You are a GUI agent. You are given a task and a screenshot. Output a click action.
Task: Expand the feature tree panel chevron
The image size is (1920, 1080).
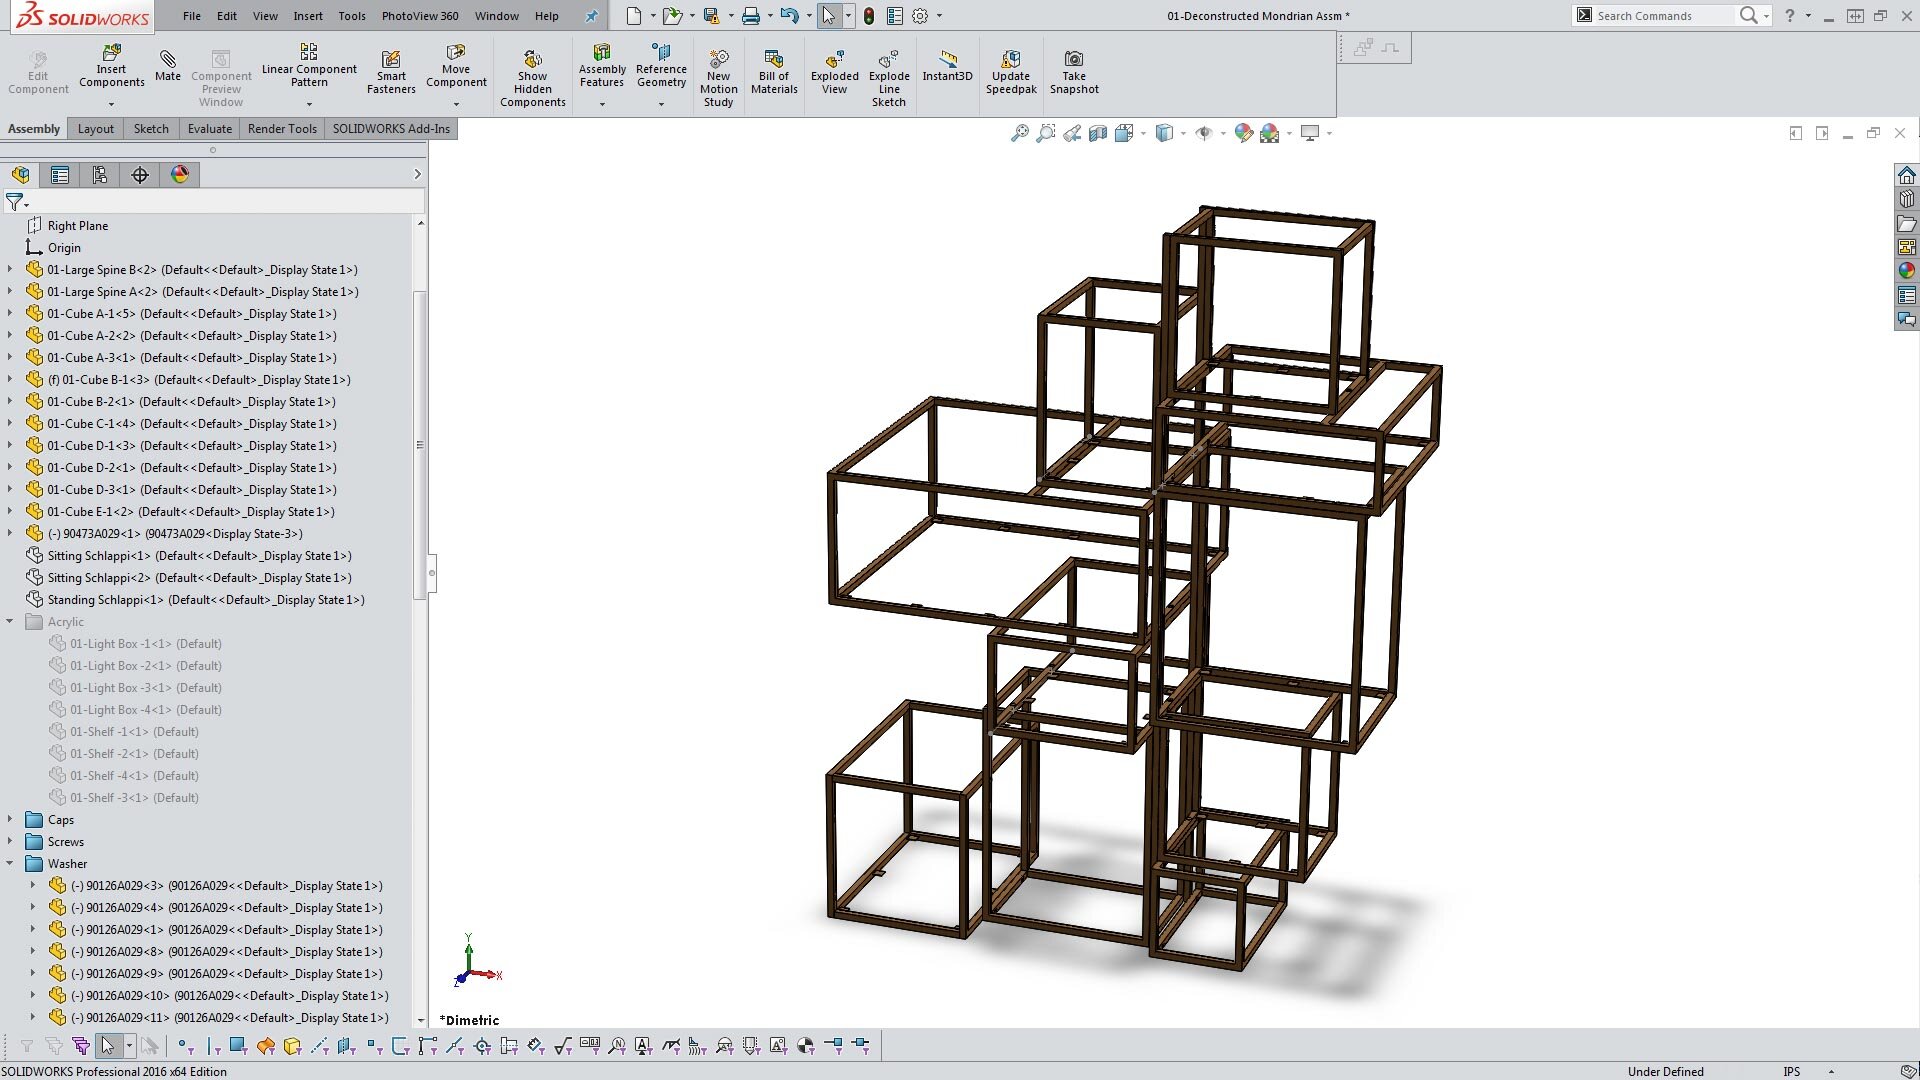[x=417, y=175]
